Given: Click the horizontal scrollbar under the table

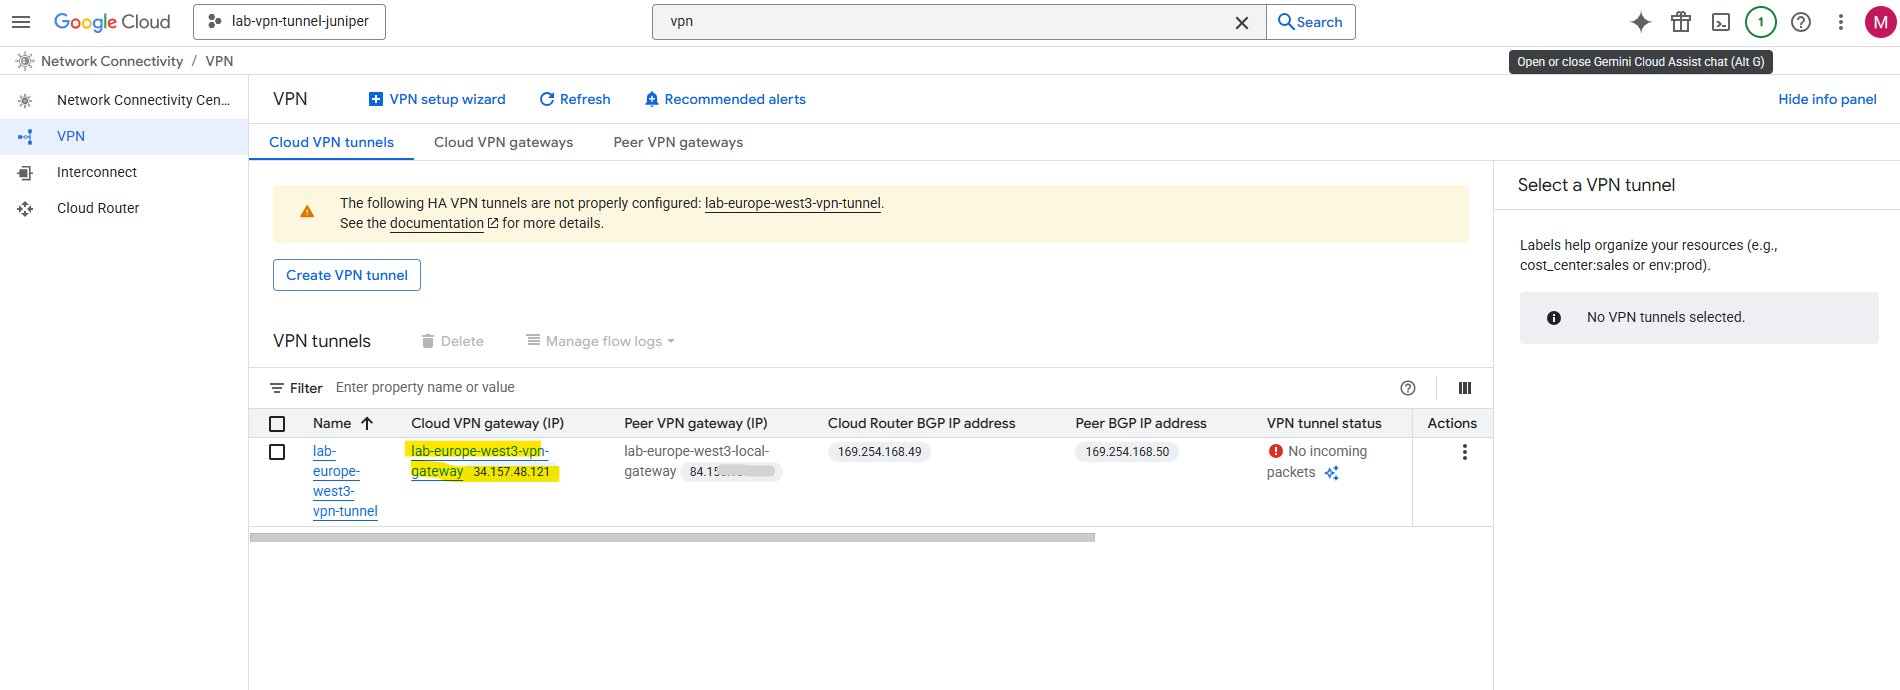Looking at the screenshot, I should click(672, 537).
